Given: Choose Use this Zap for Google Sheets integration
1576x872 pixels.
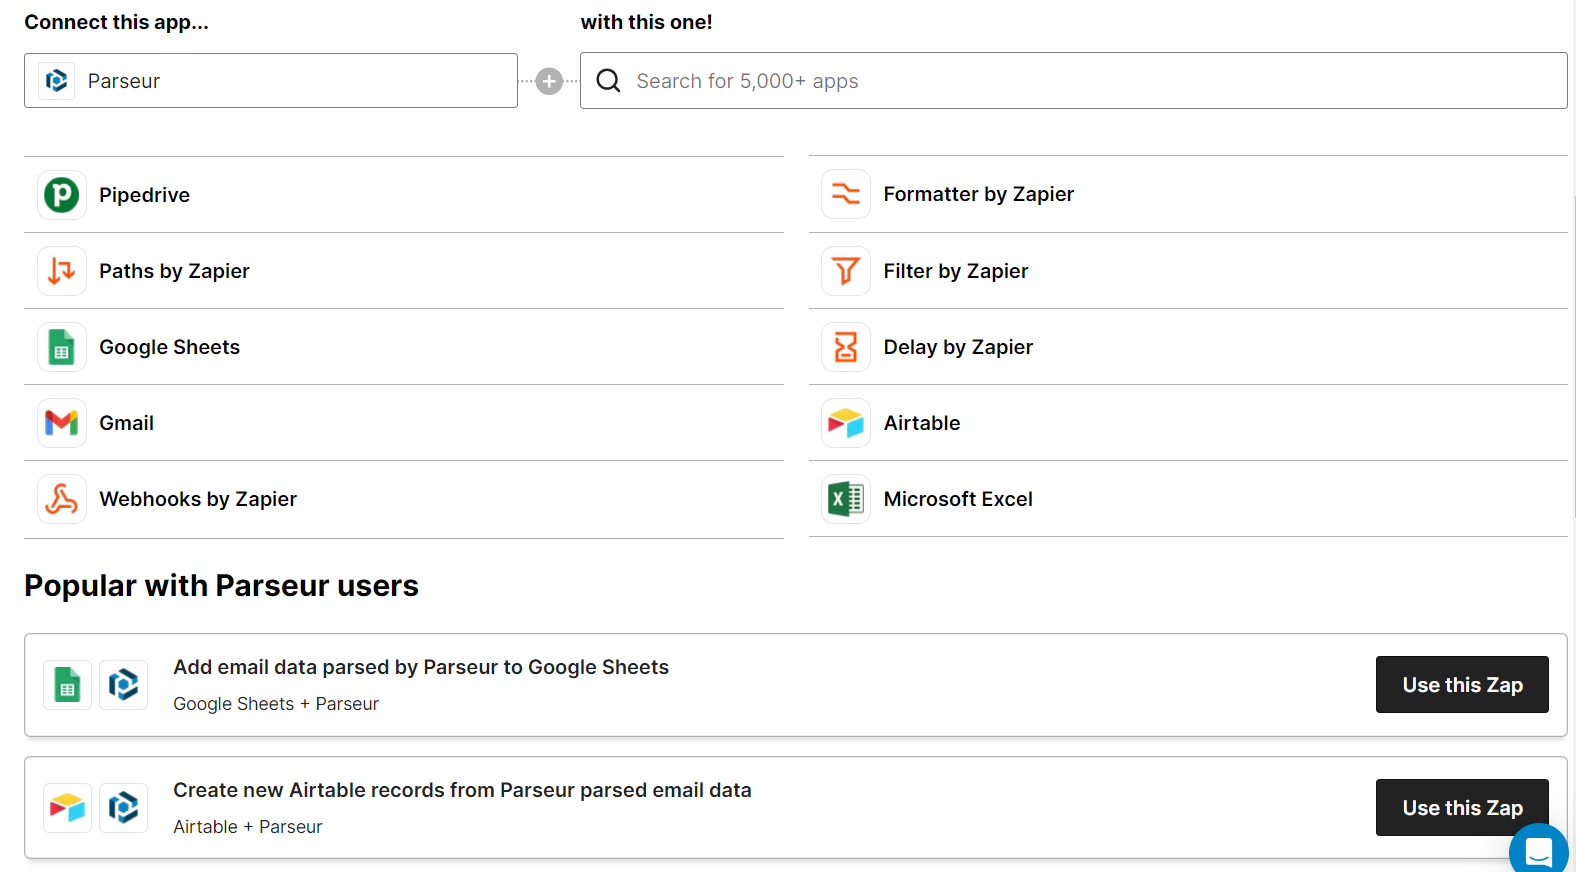Looking at the screenshot, I should tap(1462, 684).
